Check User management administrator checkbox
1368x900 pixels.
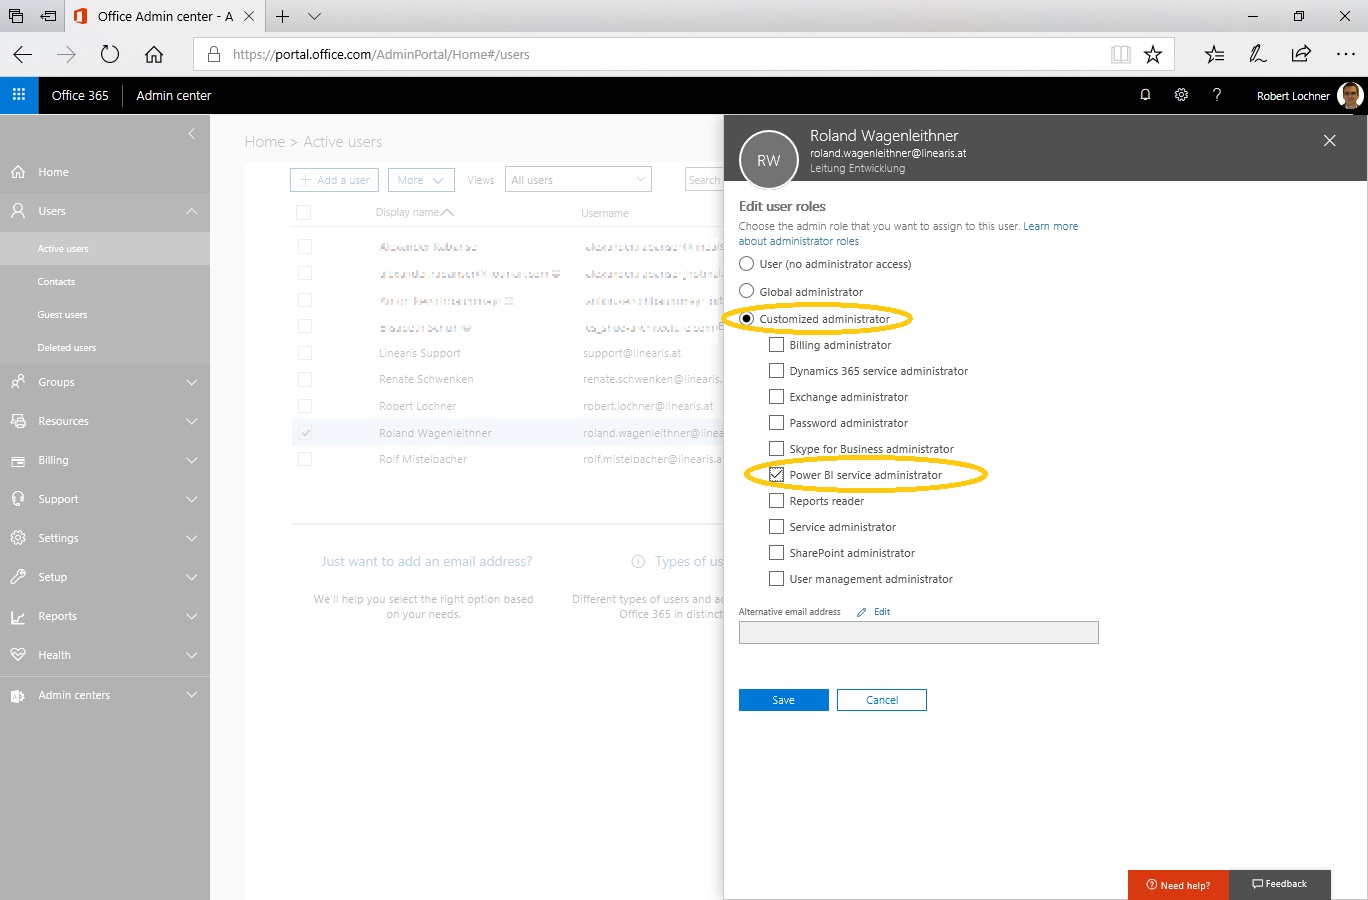pyautogui.click(x=776, y=579)
